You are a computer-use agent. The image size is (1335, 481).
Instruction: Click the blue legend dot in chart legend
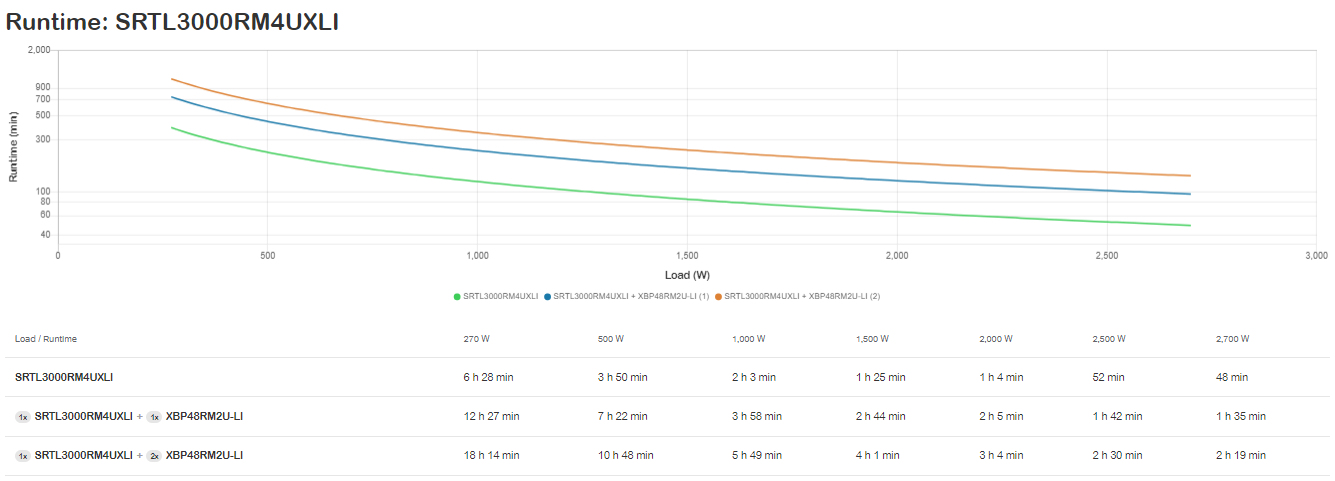pyautogui.click(x=548, y=296)
